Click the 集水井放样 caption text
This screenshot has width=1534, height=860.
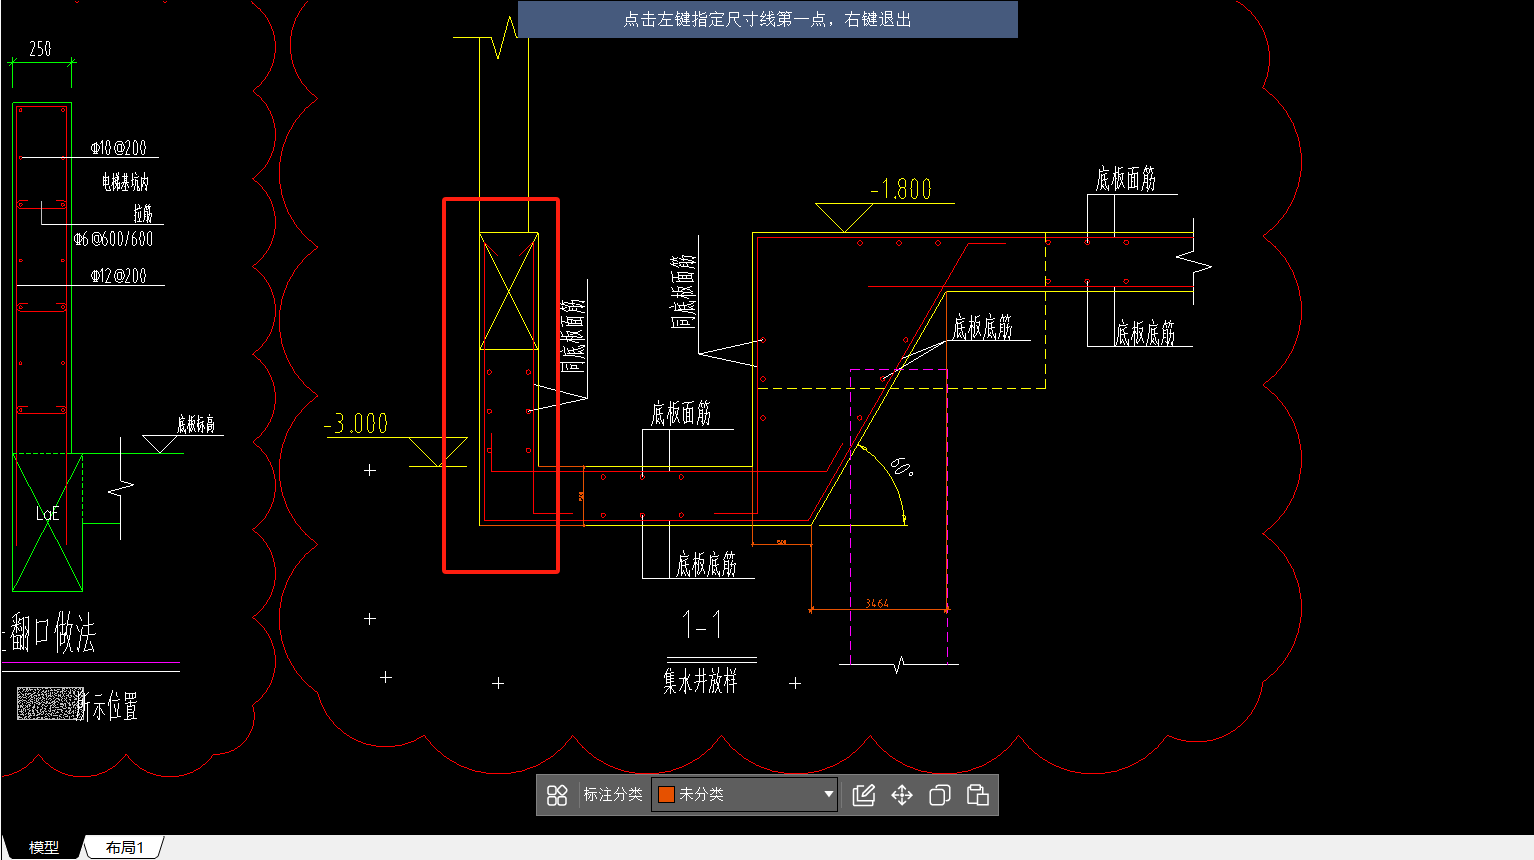(x=700, y=682)
